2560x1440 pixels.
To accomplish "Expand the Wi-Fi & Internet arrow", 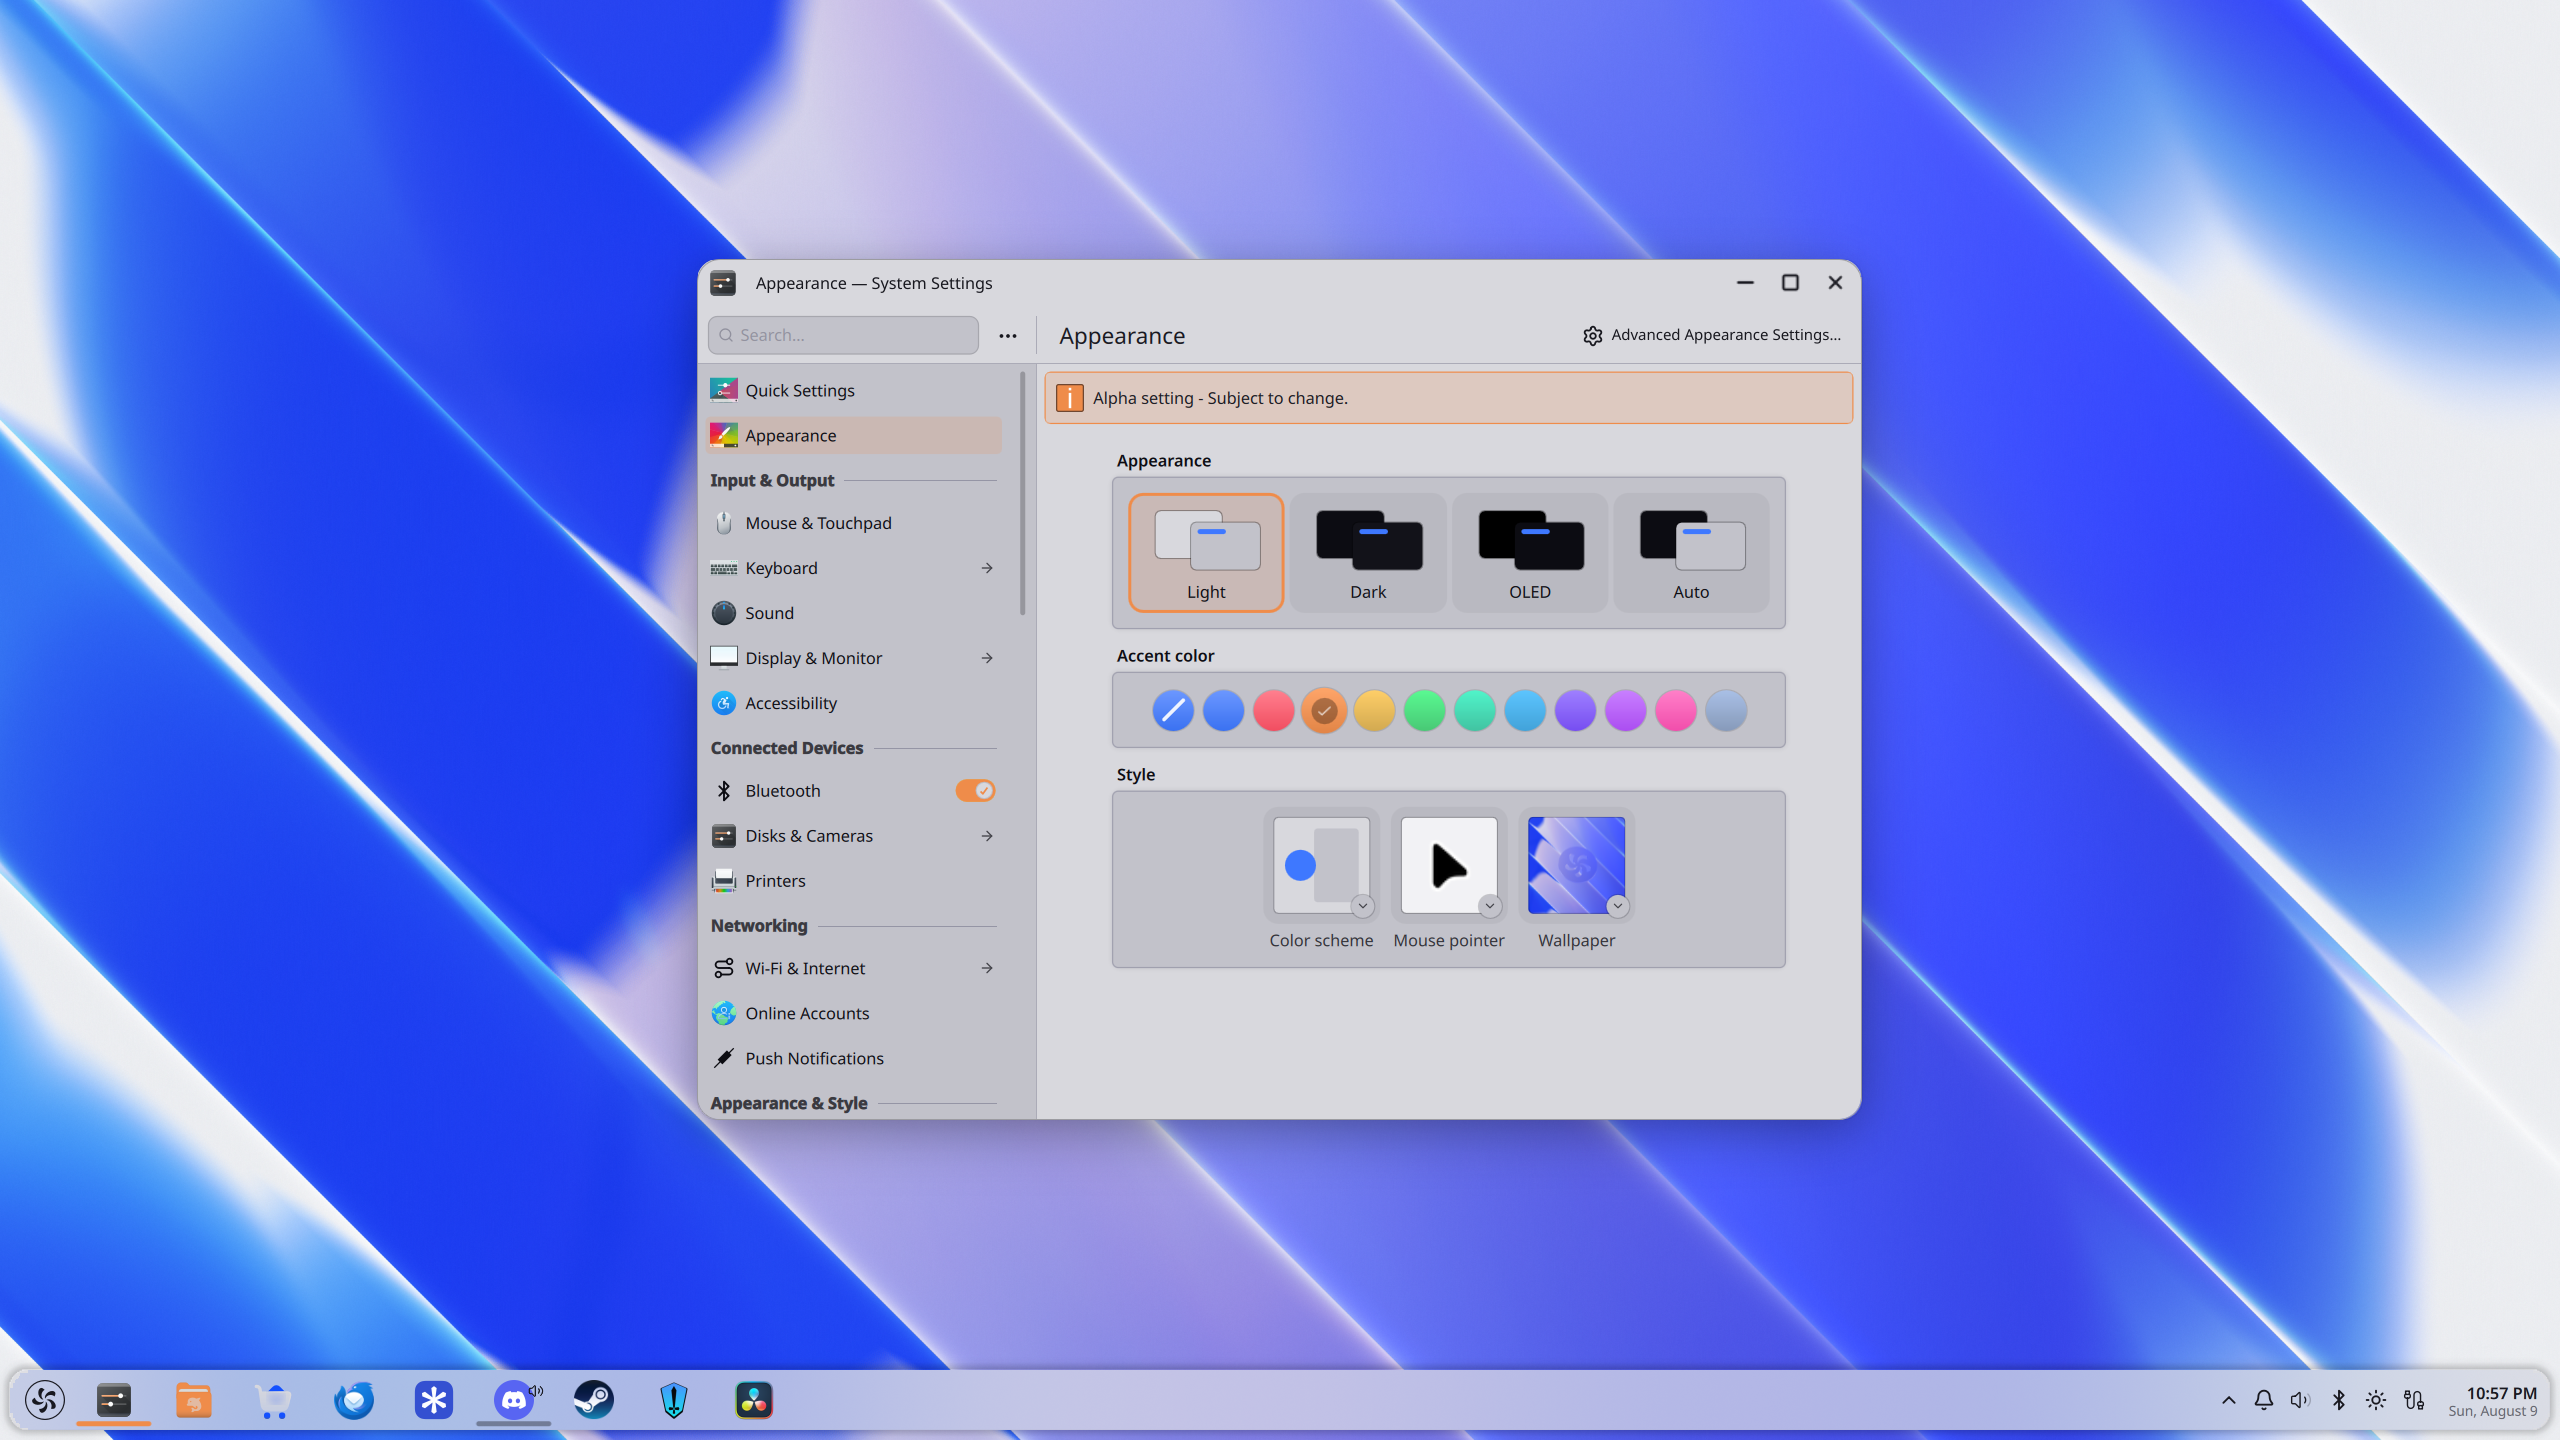I will click(x=987, y=968).
